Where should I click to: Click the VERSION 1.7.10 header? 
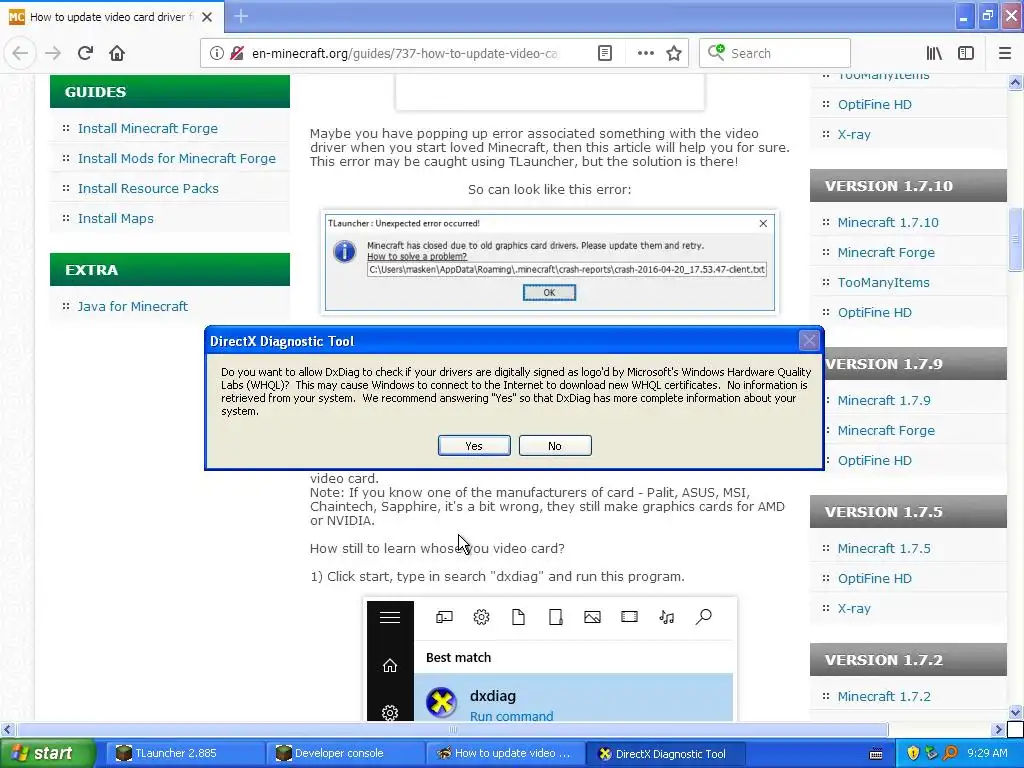908,185
